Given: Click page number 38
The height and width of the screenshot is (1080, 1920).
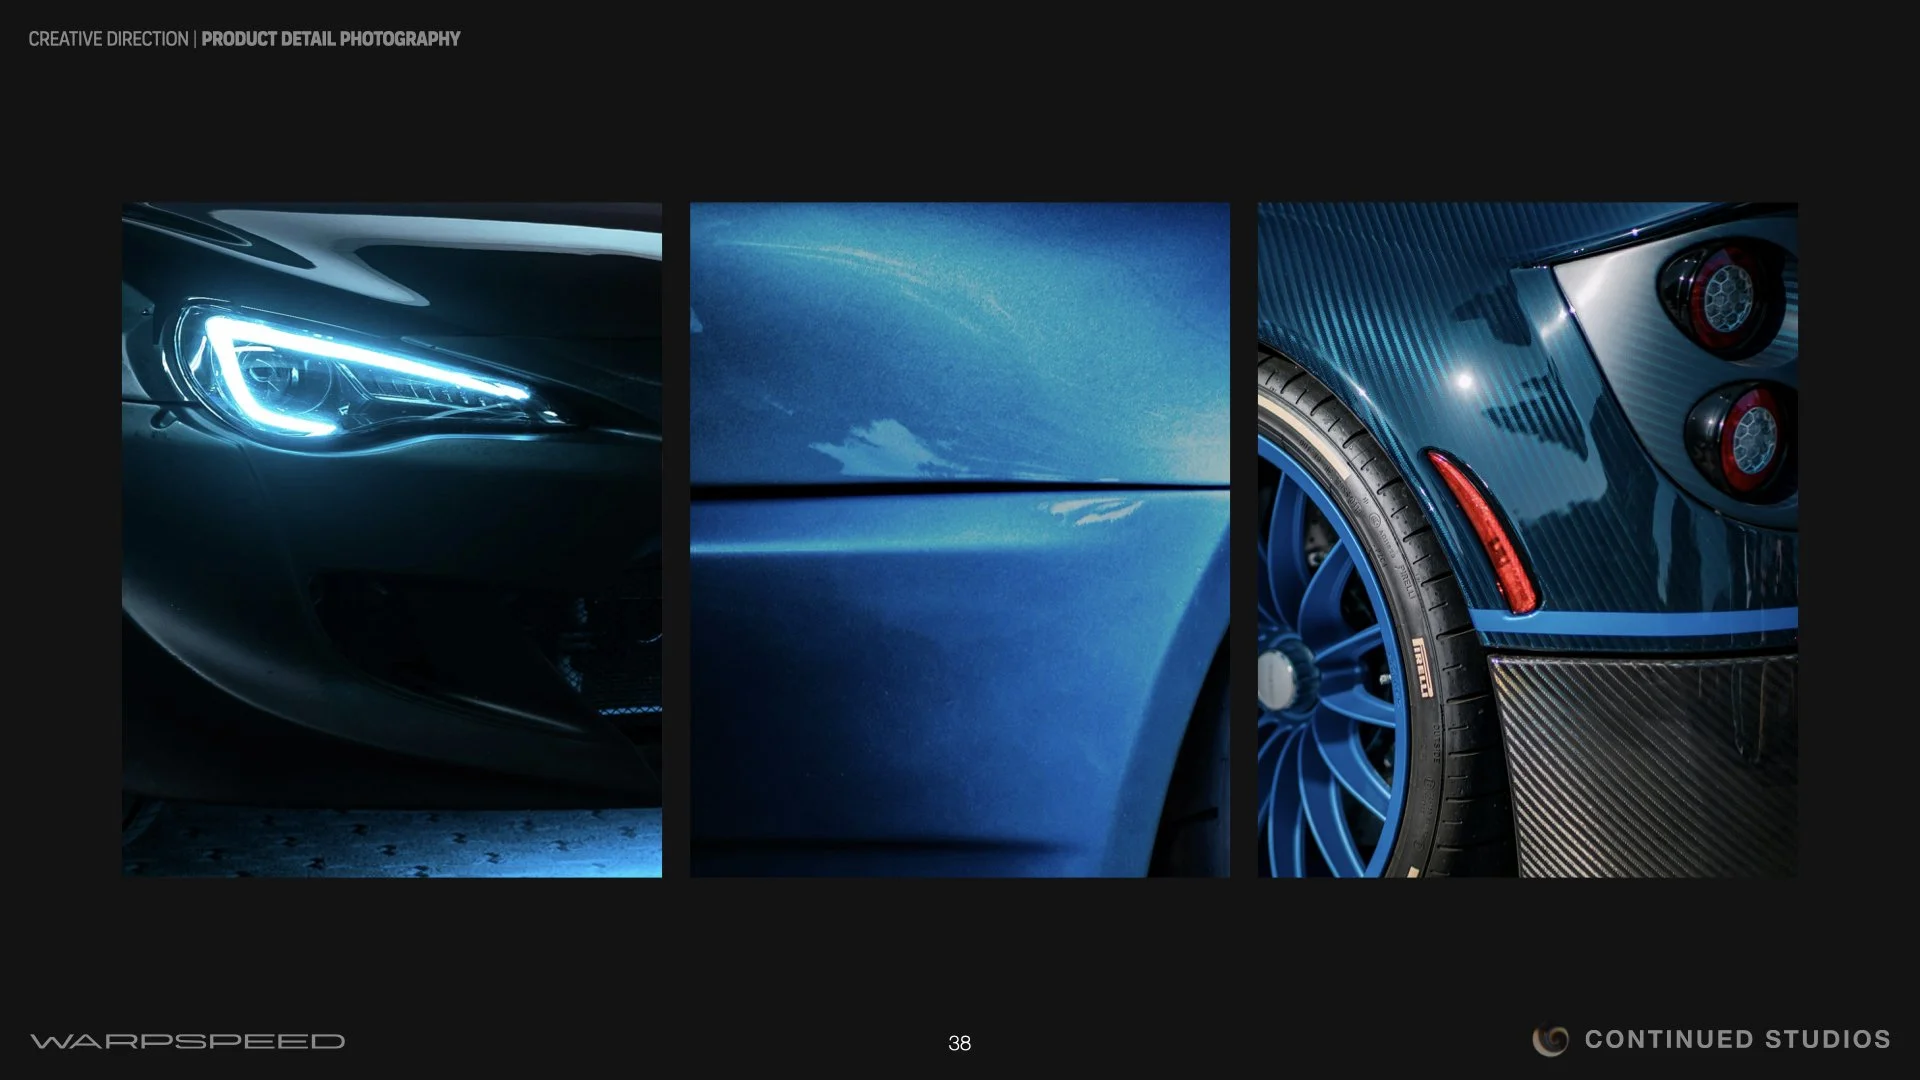Looking at the screenshot, I should point(959,1043).
